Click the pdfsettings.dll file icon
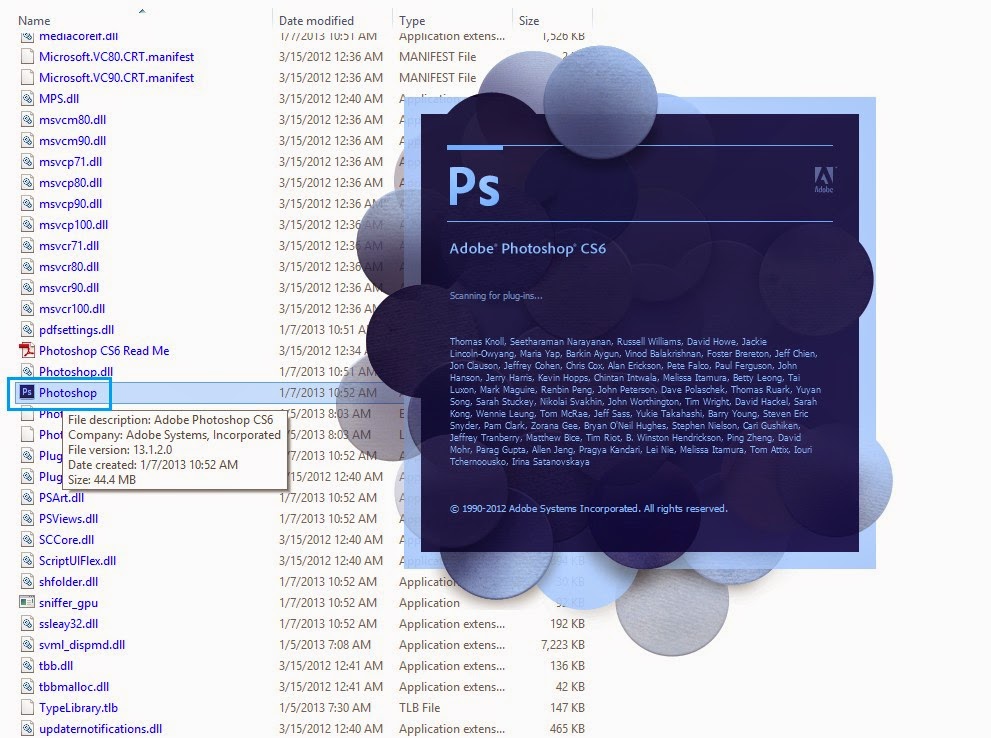Viewport: 991px width, 738px height. coord(27,329)
